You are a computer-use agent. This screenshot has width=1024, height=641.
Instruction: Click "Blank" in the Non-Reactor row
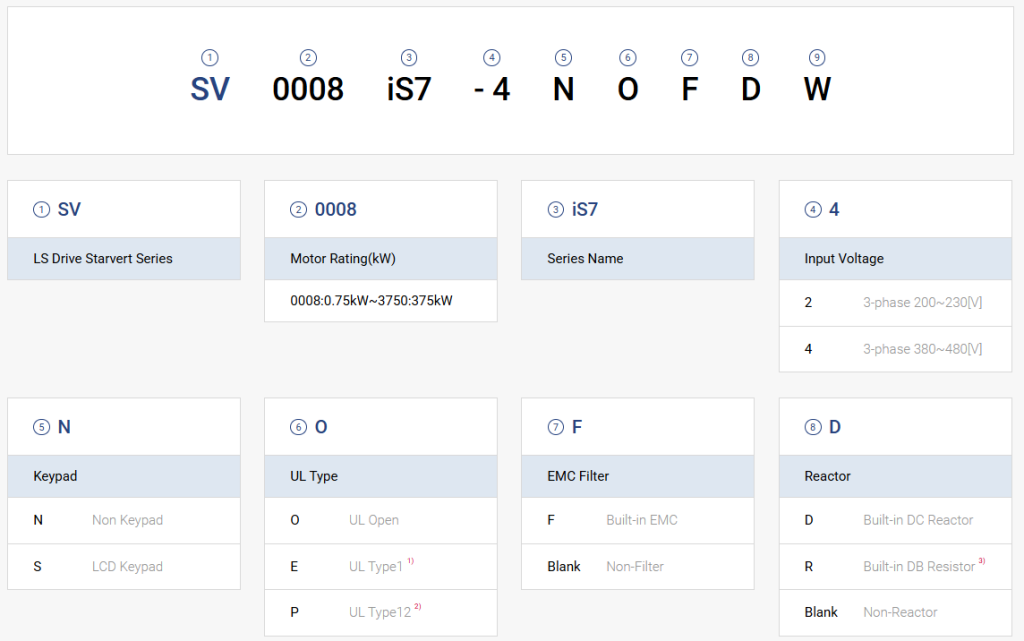coord(821,612)
